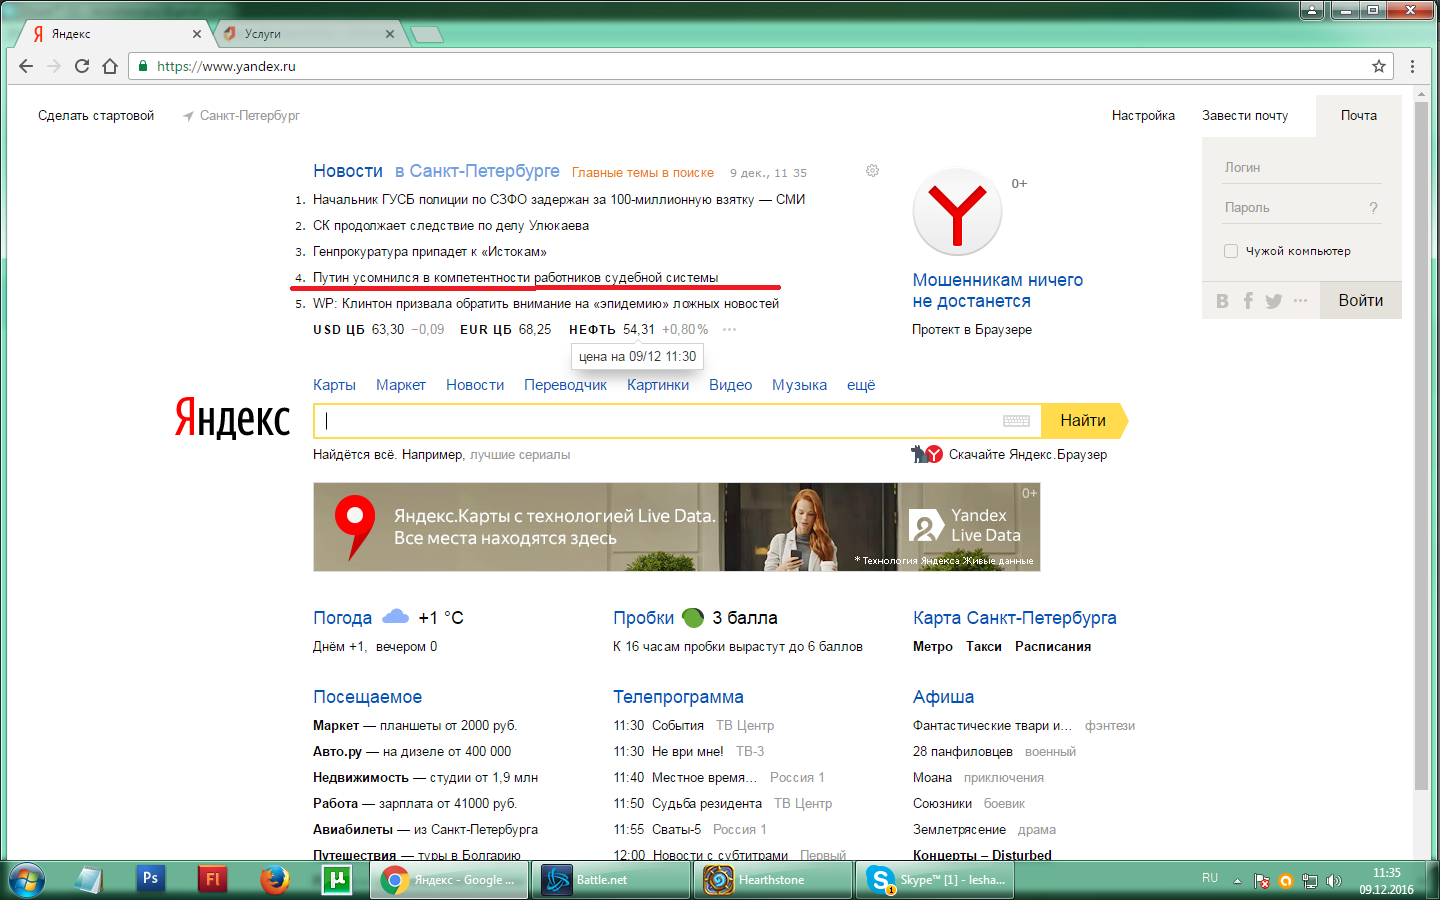Expand more currency rates with dots
Viewport: 1440px width, 900px height.
(x=729, y=330)
